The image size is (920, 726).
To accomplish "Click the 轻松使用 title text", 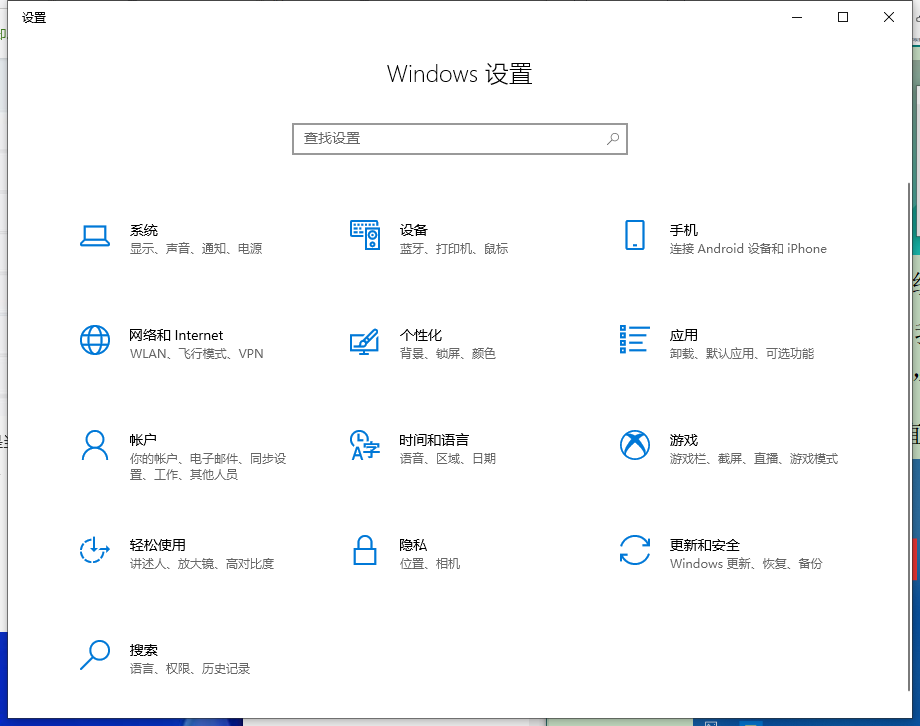I will [157, 545].
